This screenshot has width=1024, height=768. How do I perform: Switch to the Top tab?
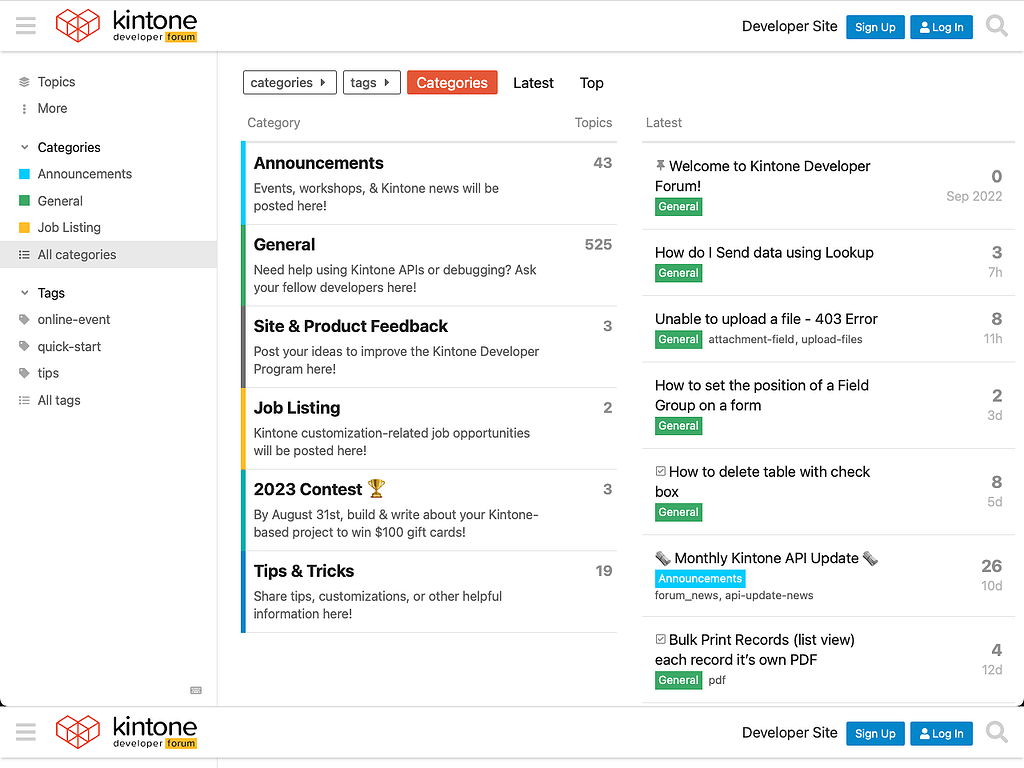point(591,83)
